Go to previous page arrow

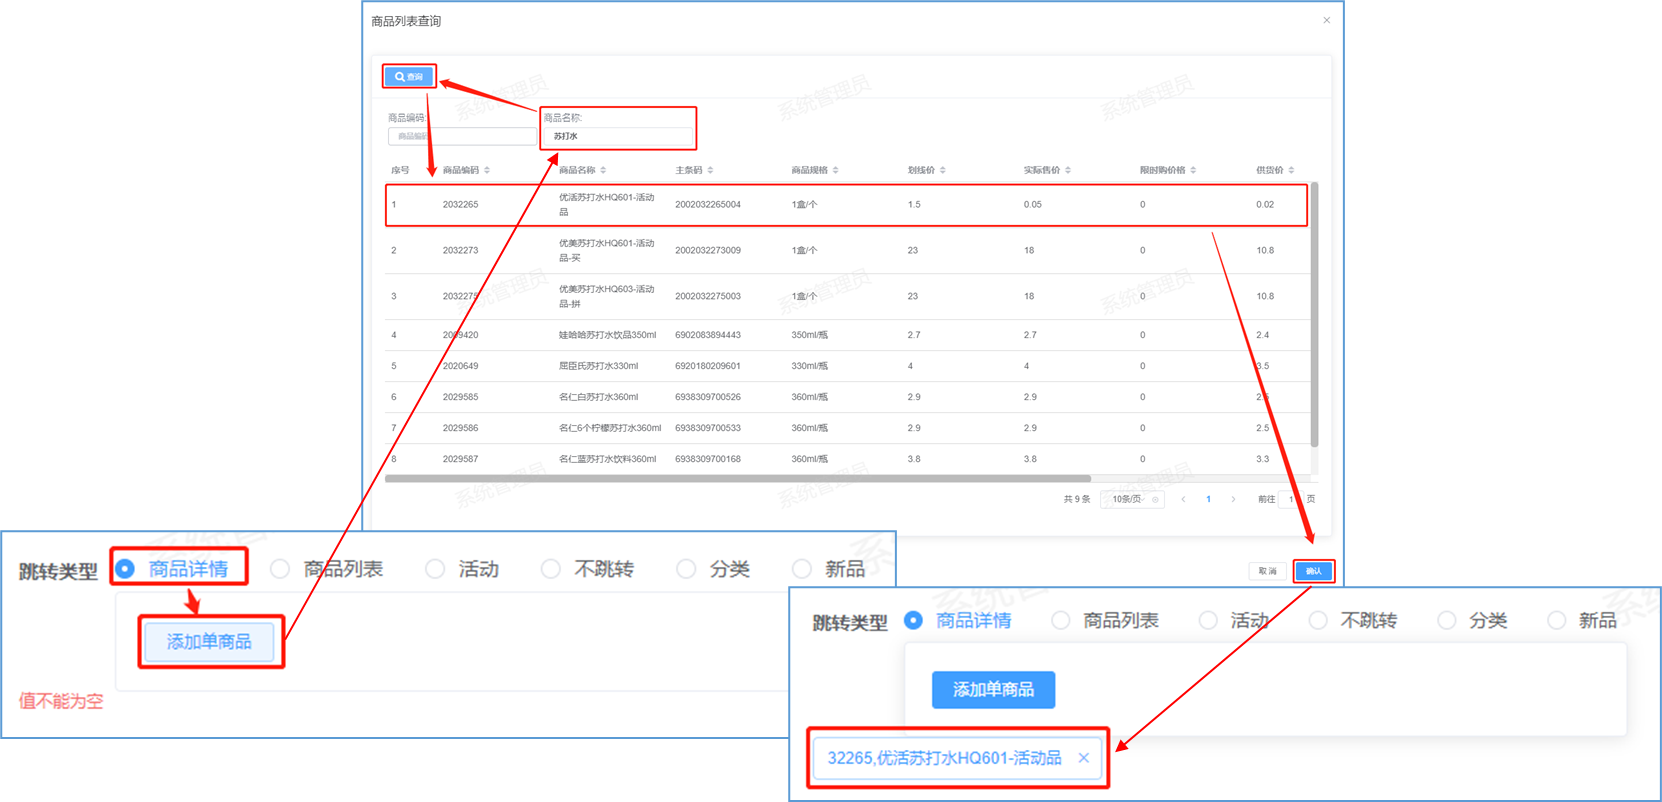[1183, 499]
